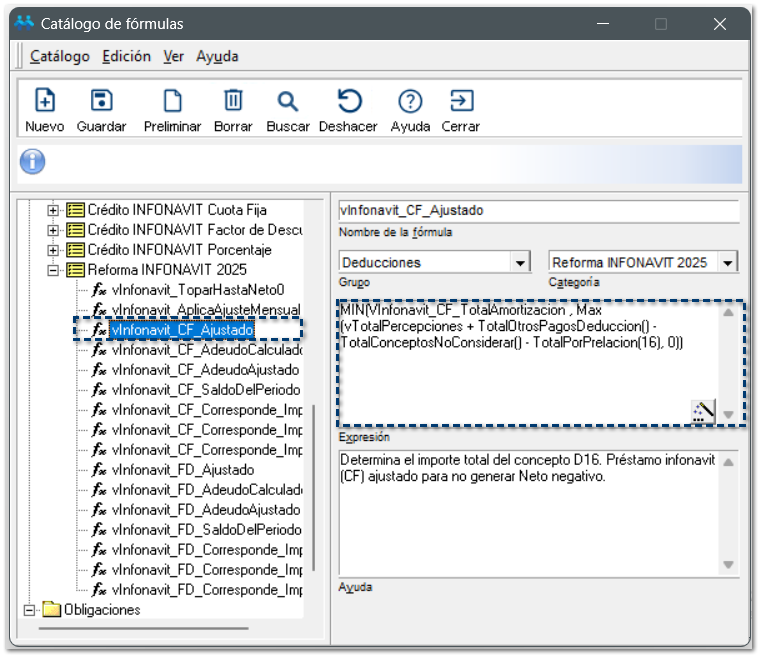
Task: Open Preliminar preview icon
Action: tap(172, 101)
